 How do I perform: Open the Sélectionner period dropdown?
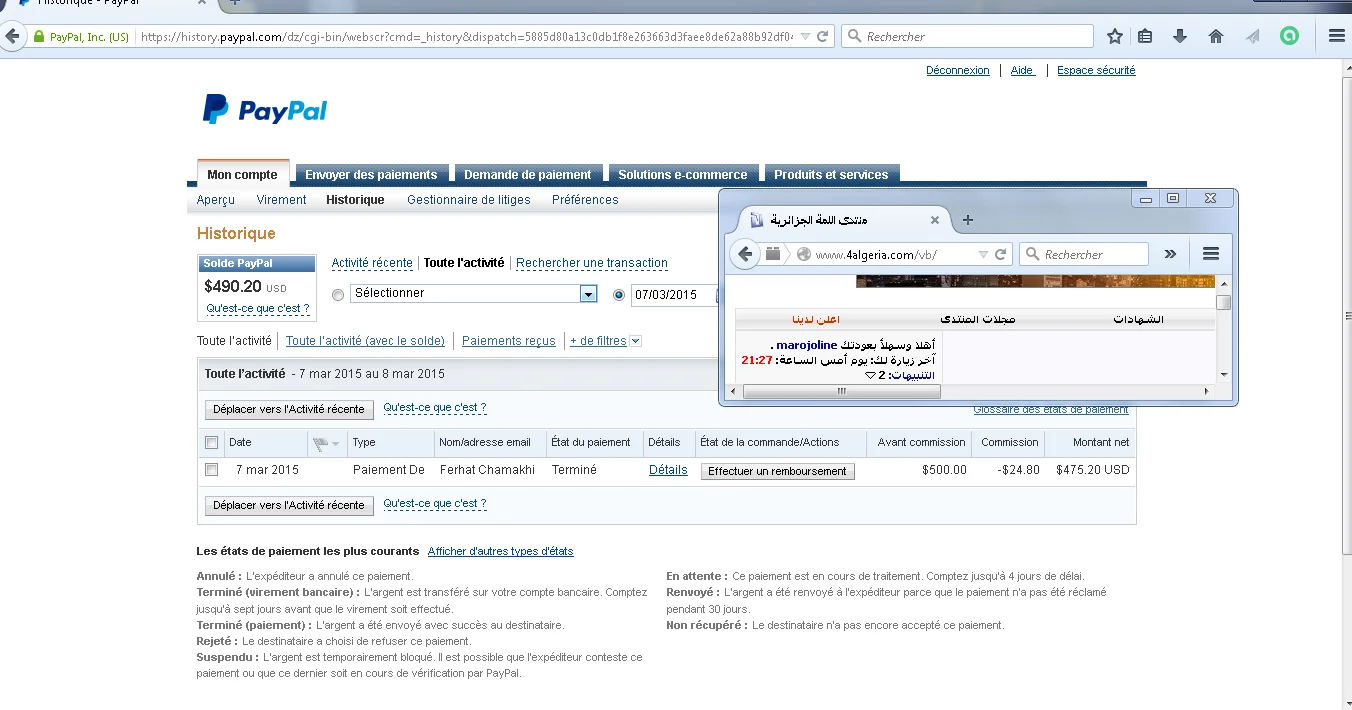click(589, 294)
